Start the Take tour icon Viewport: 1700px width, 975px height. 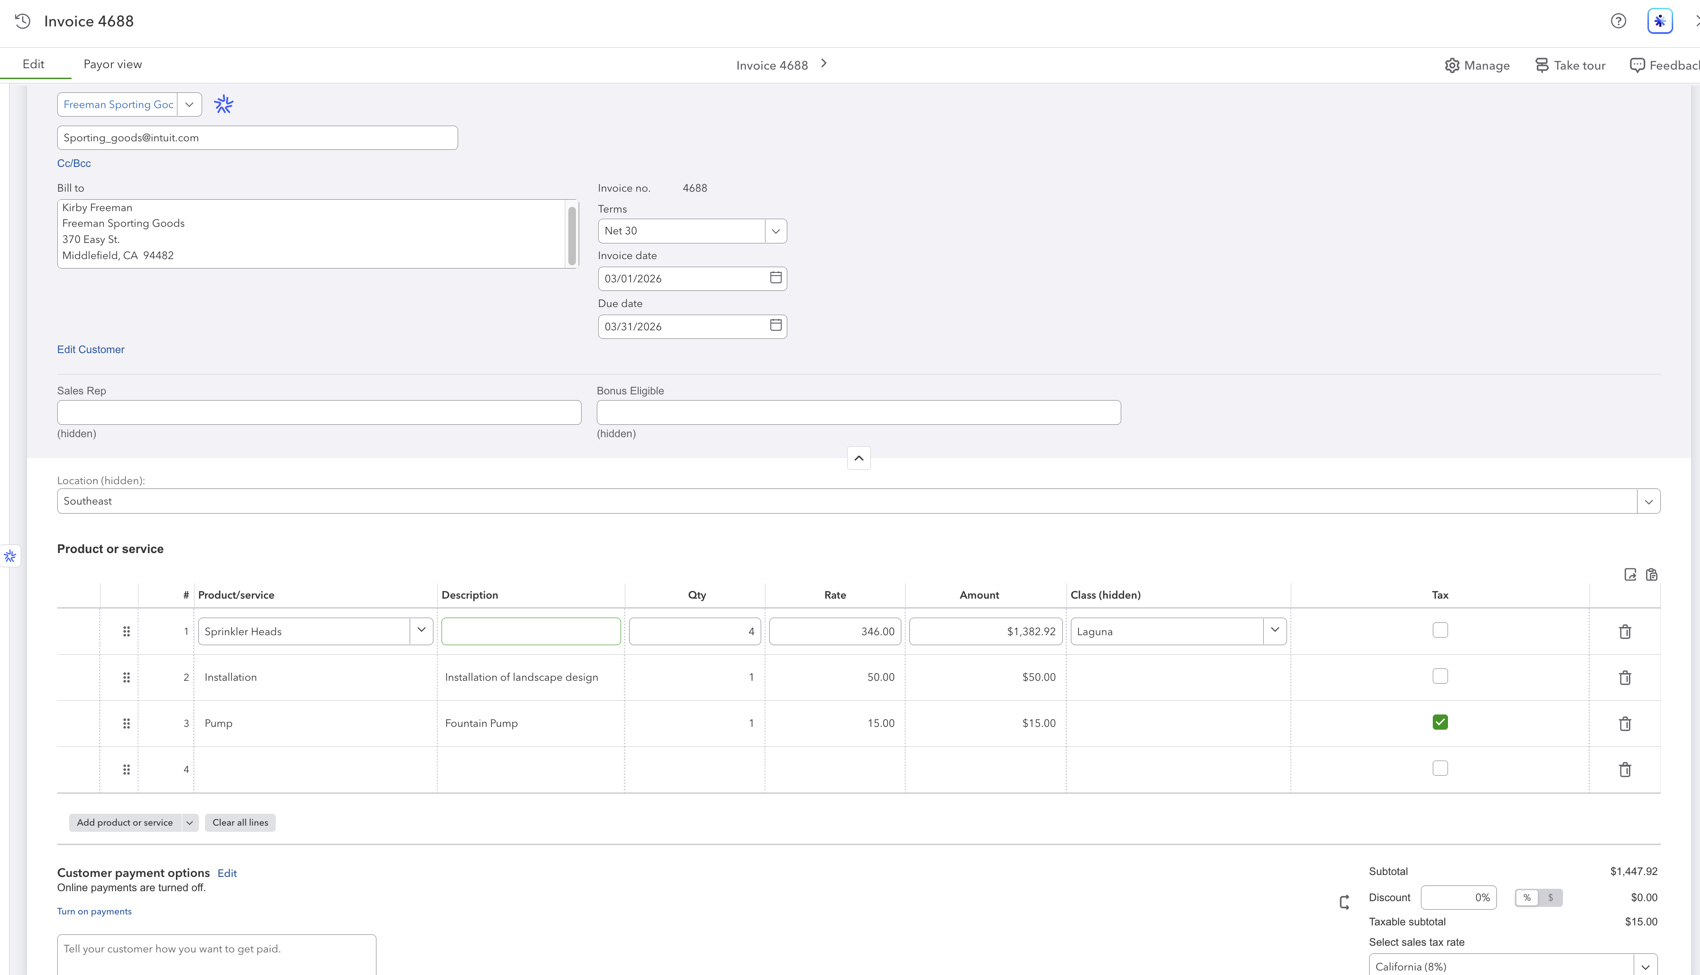click(1542, 65)
